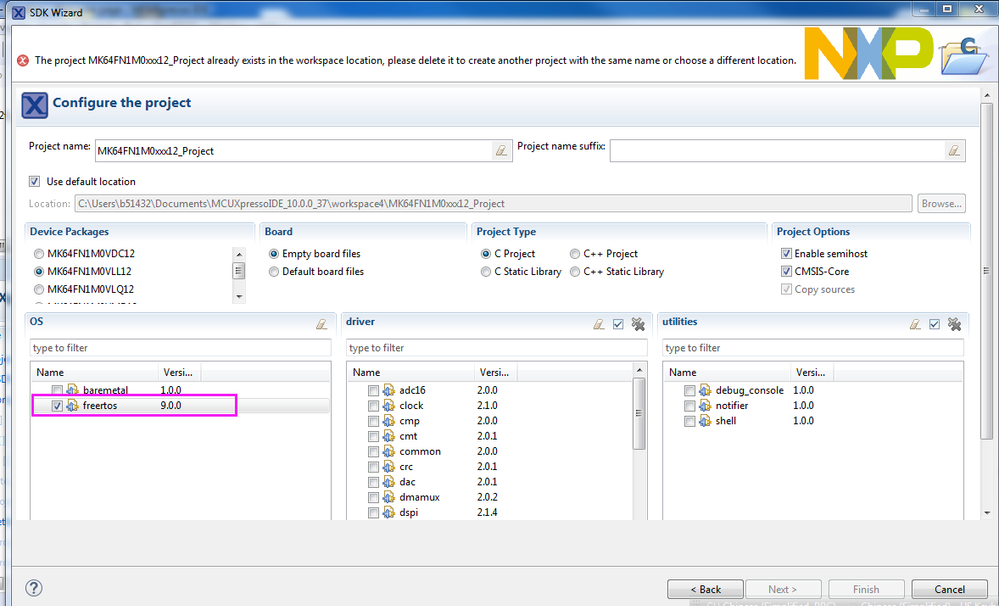
Task: Deselect all utilities with the X icon
Action: 954,324
